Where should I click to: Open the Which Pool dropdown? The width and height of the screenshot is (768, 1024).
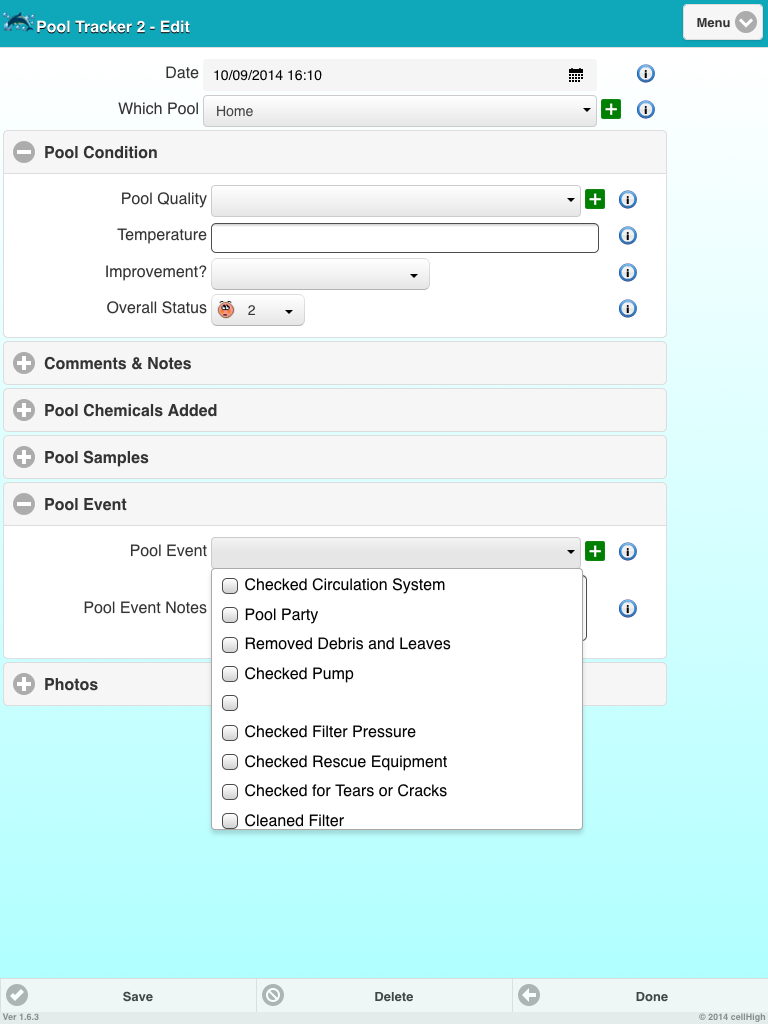(x=400, y=111)
